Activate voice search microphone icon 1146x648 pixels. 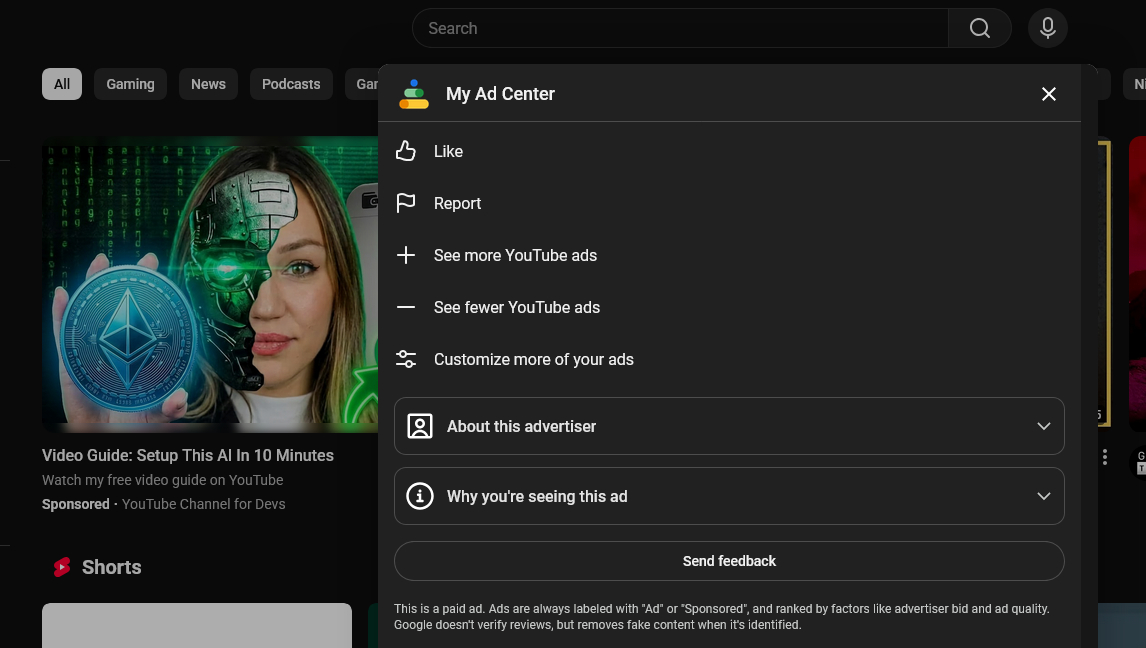[x=1047, y=28]
